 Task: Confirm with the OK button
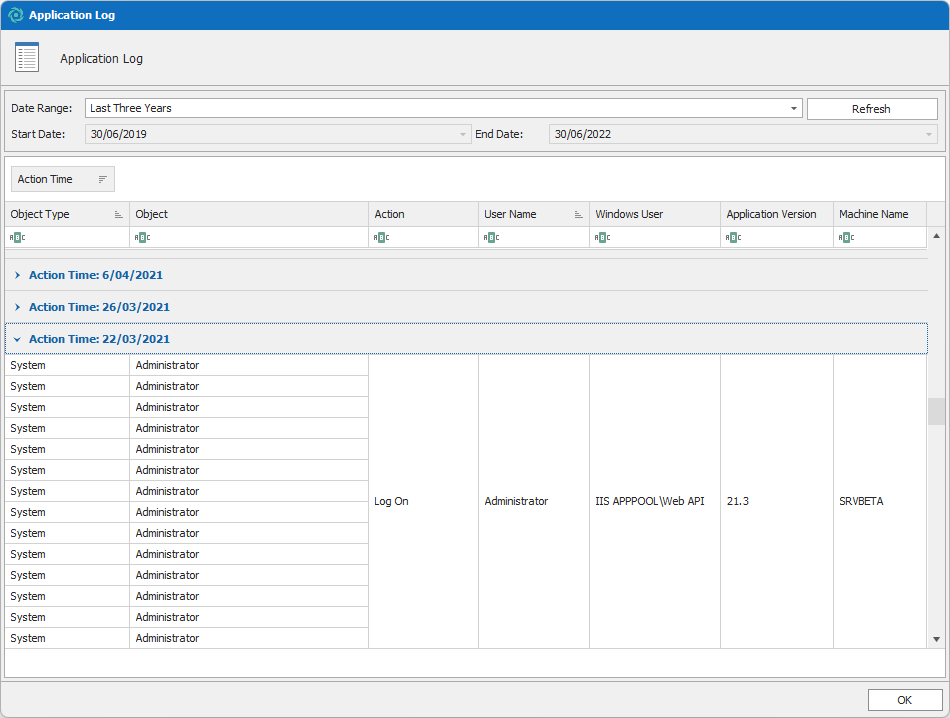[904, 700]
